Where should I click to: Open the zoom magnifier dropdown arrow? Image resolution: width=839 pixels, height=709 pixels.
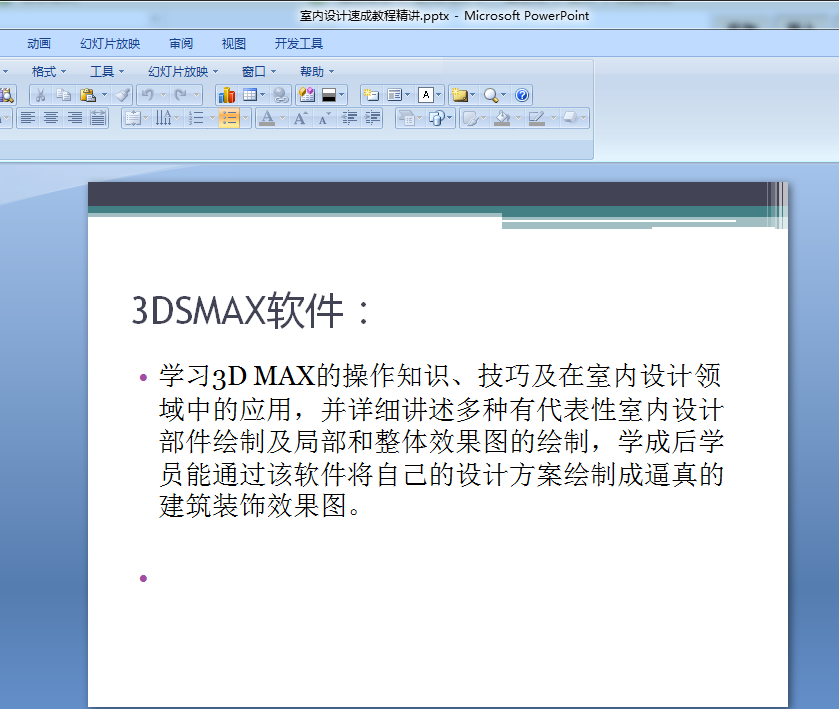pyautogui.click(x=503, y=95)
